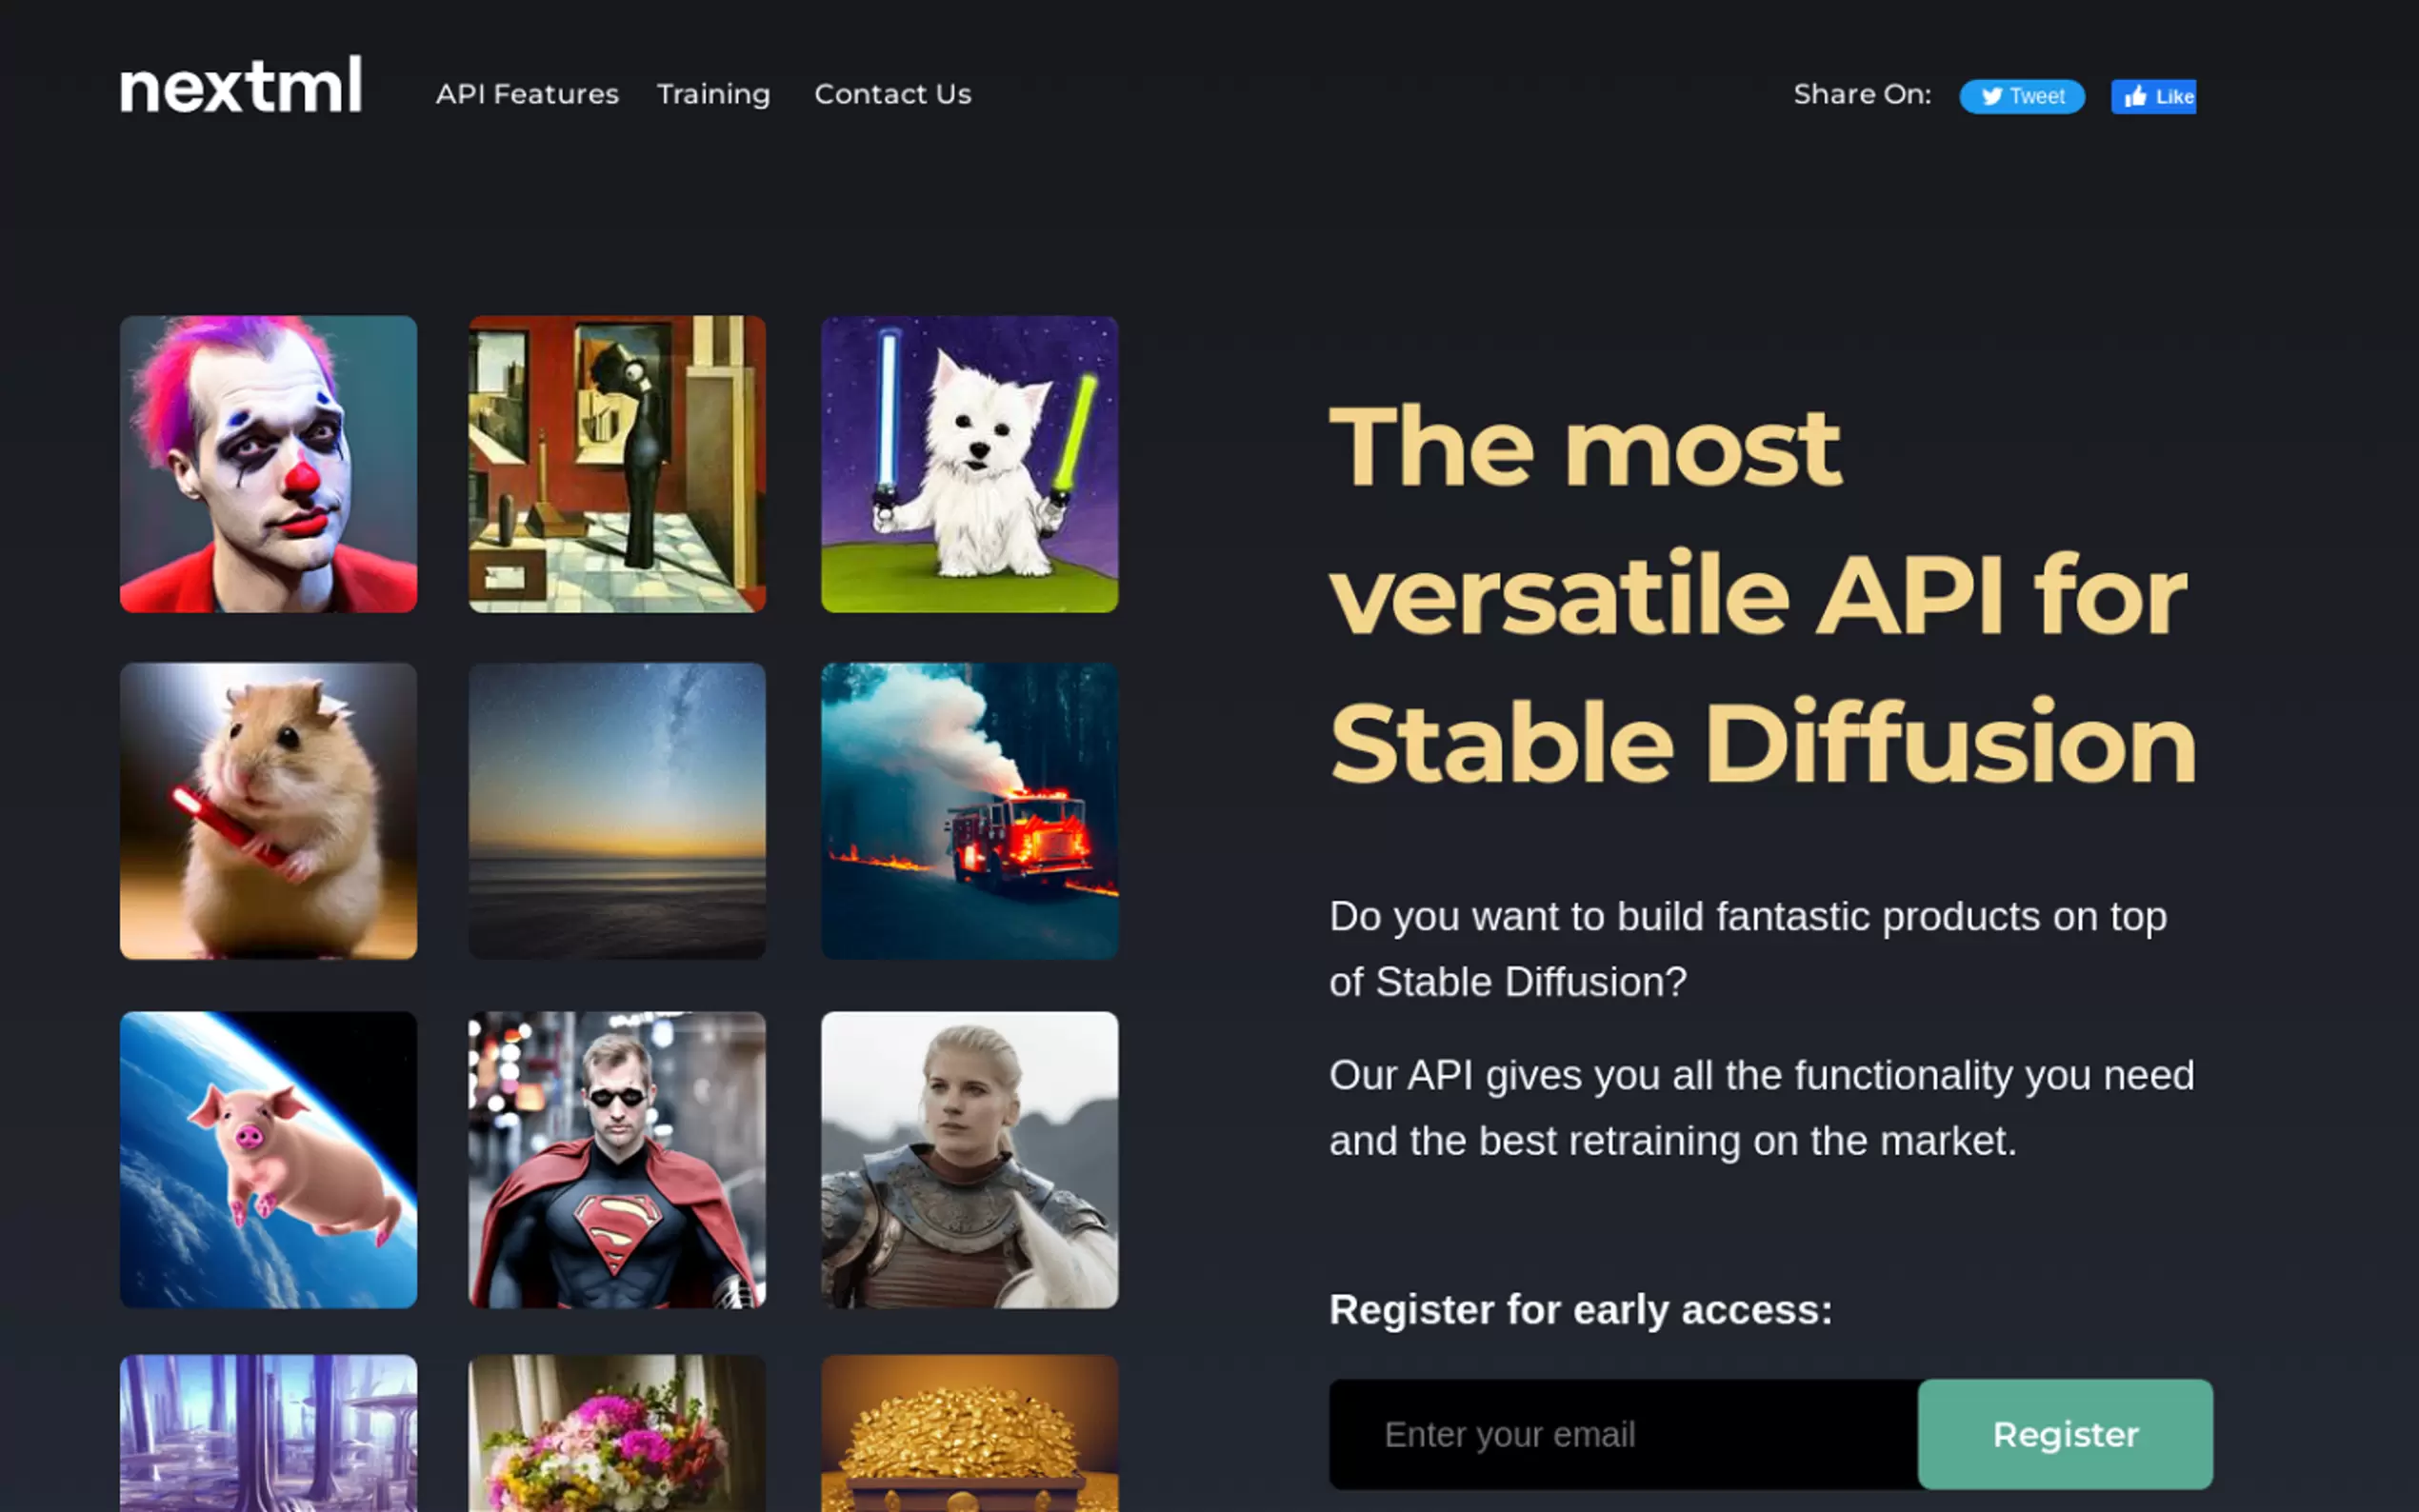Open the starry night horizon thumbnail
This screenshot has width=2419, height=1512.
[617, 811]
